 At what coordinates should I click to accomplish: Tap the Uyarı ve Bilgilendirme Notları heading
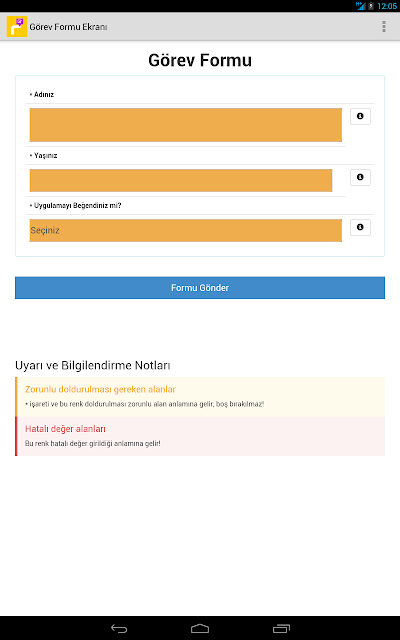tap(93, 365)
